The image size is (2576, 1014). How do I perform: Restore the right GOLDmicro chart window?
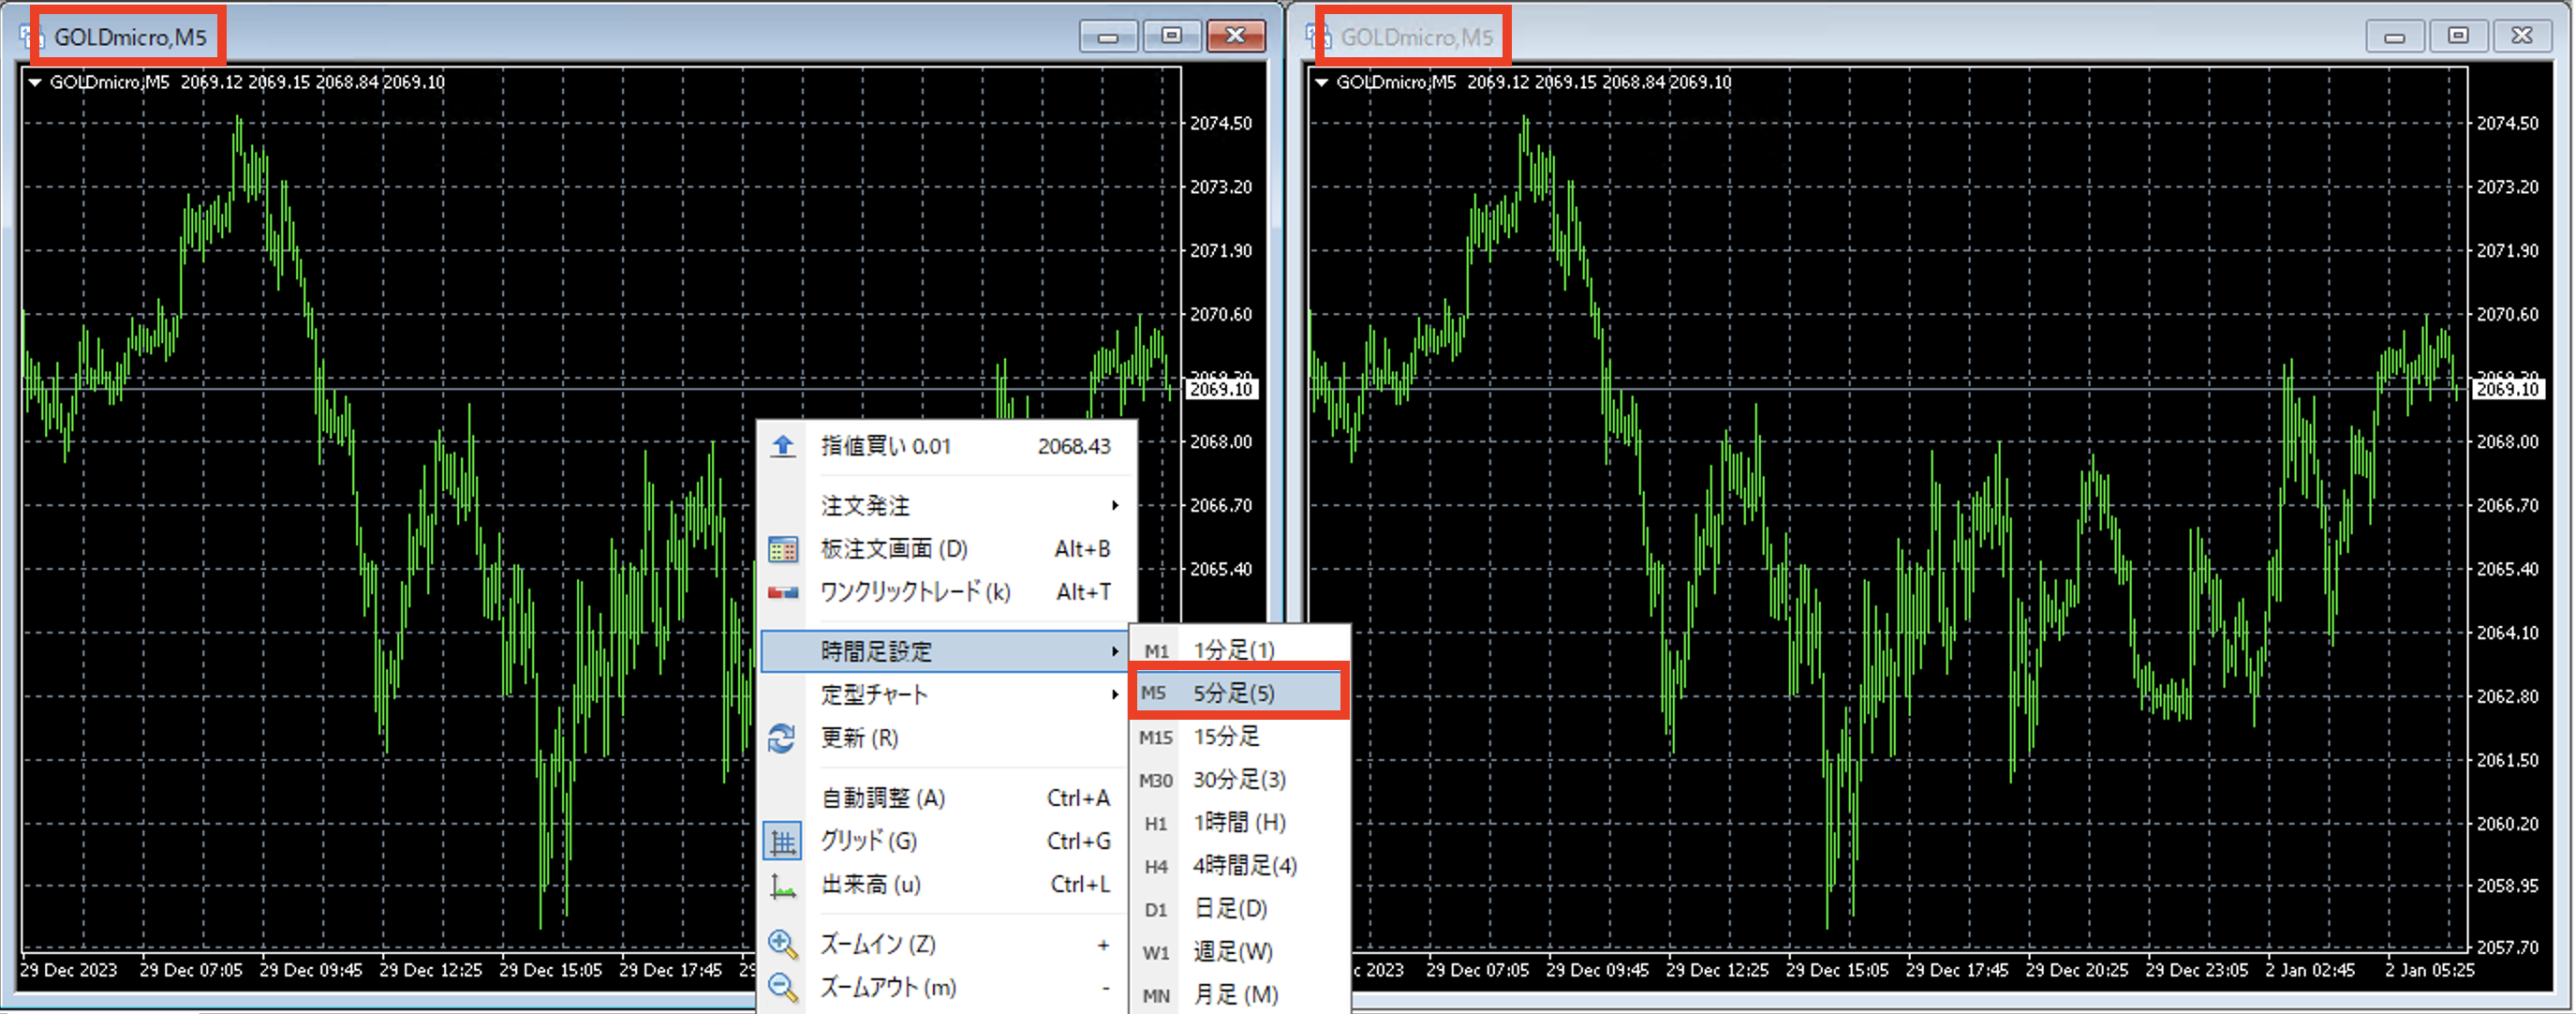(x=2457, y=36)
